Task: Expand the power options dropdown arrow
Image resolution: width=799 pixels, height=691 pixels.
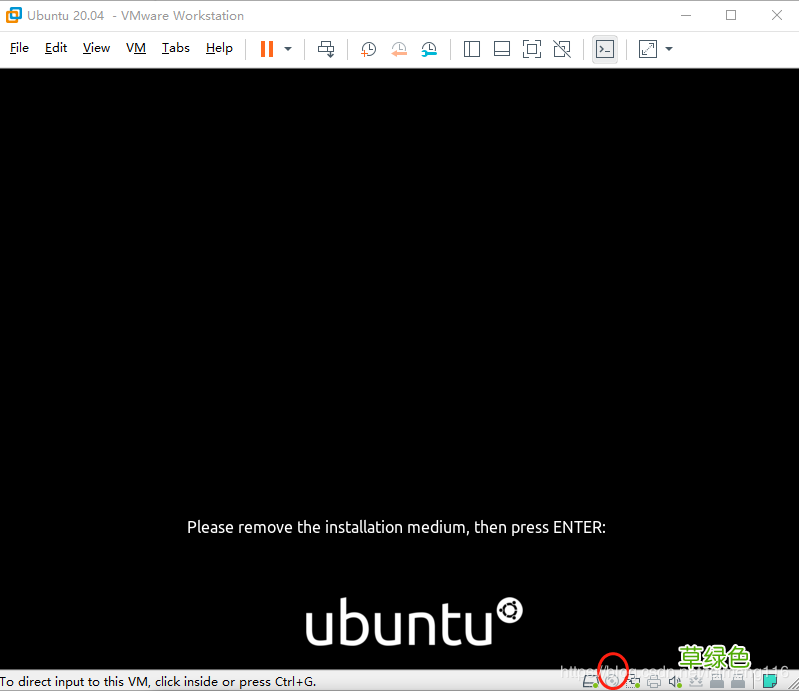Action: (288, 49)
